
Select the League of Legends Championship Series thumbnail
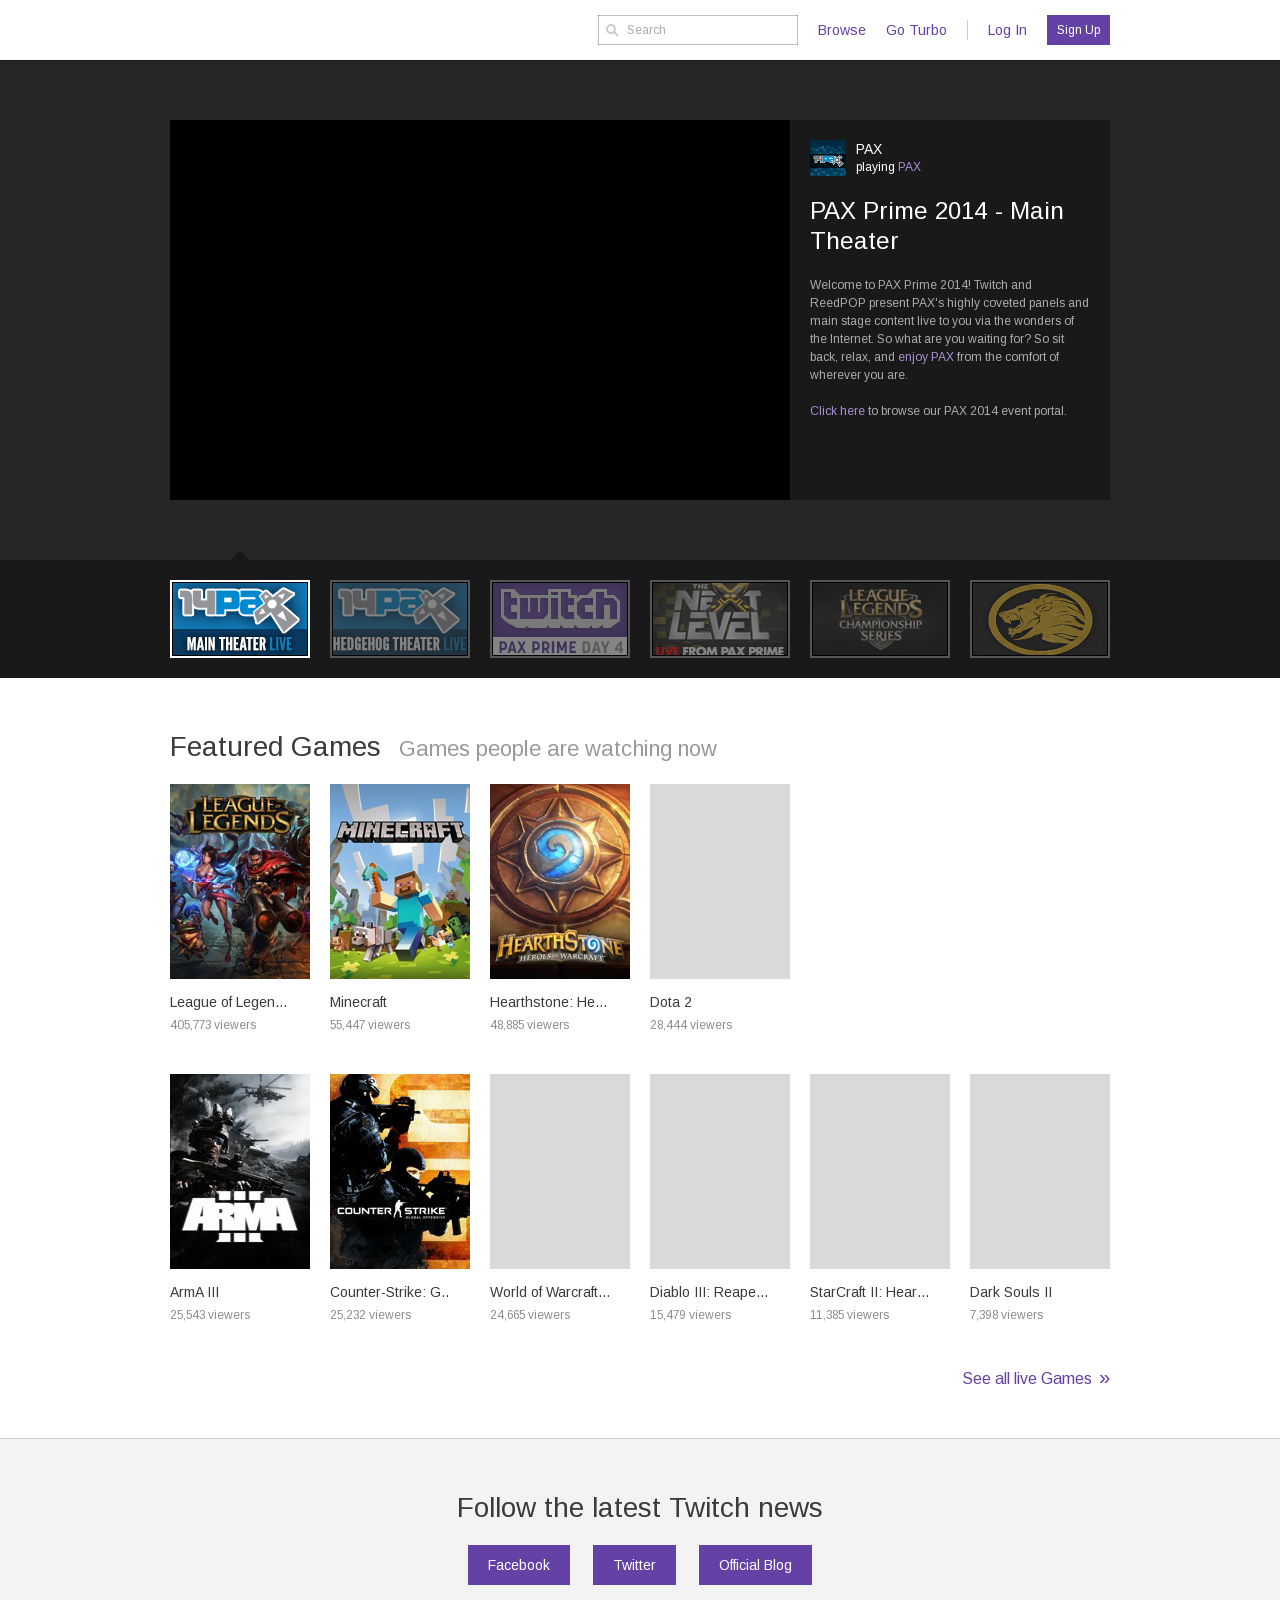tap(880, 619)
